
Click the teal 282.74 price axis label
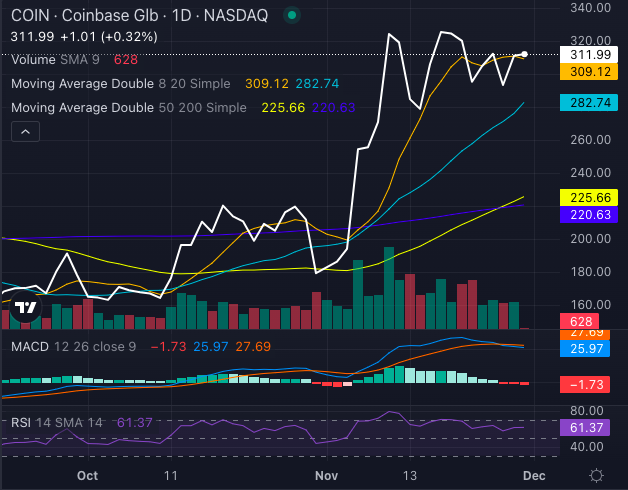click(590, 103)
